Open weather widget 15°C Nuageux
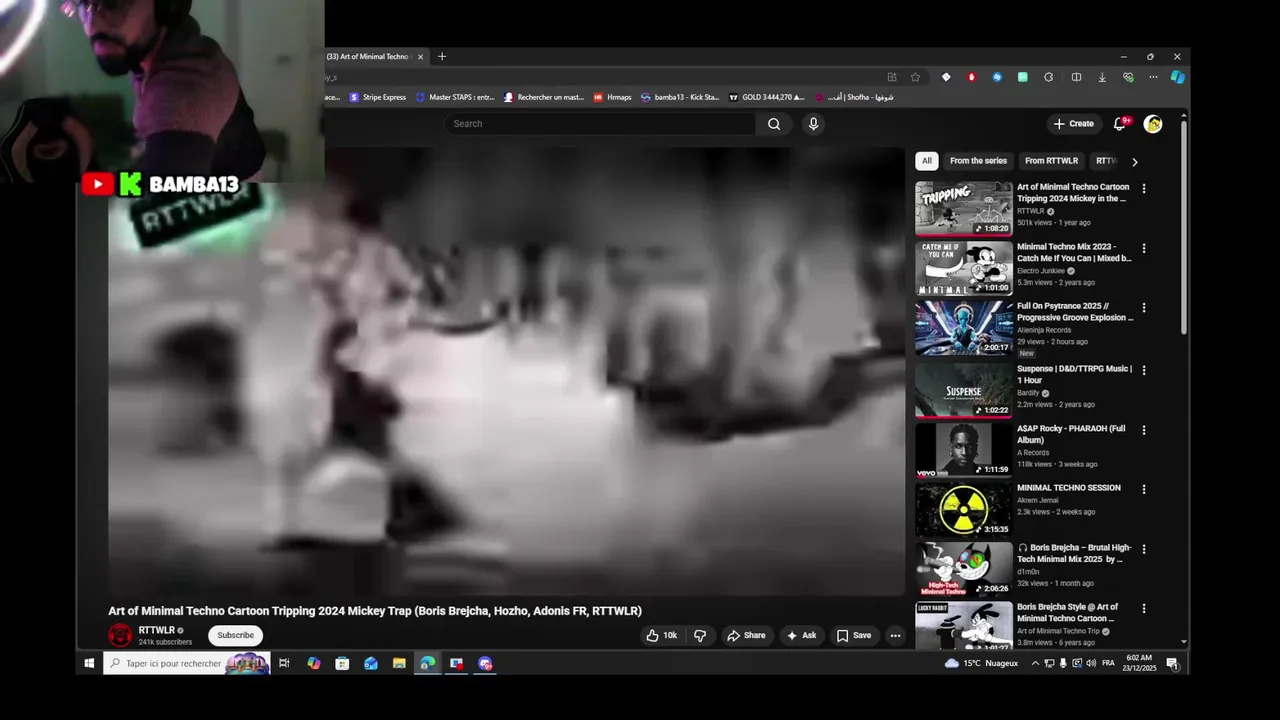 point(981,663)
